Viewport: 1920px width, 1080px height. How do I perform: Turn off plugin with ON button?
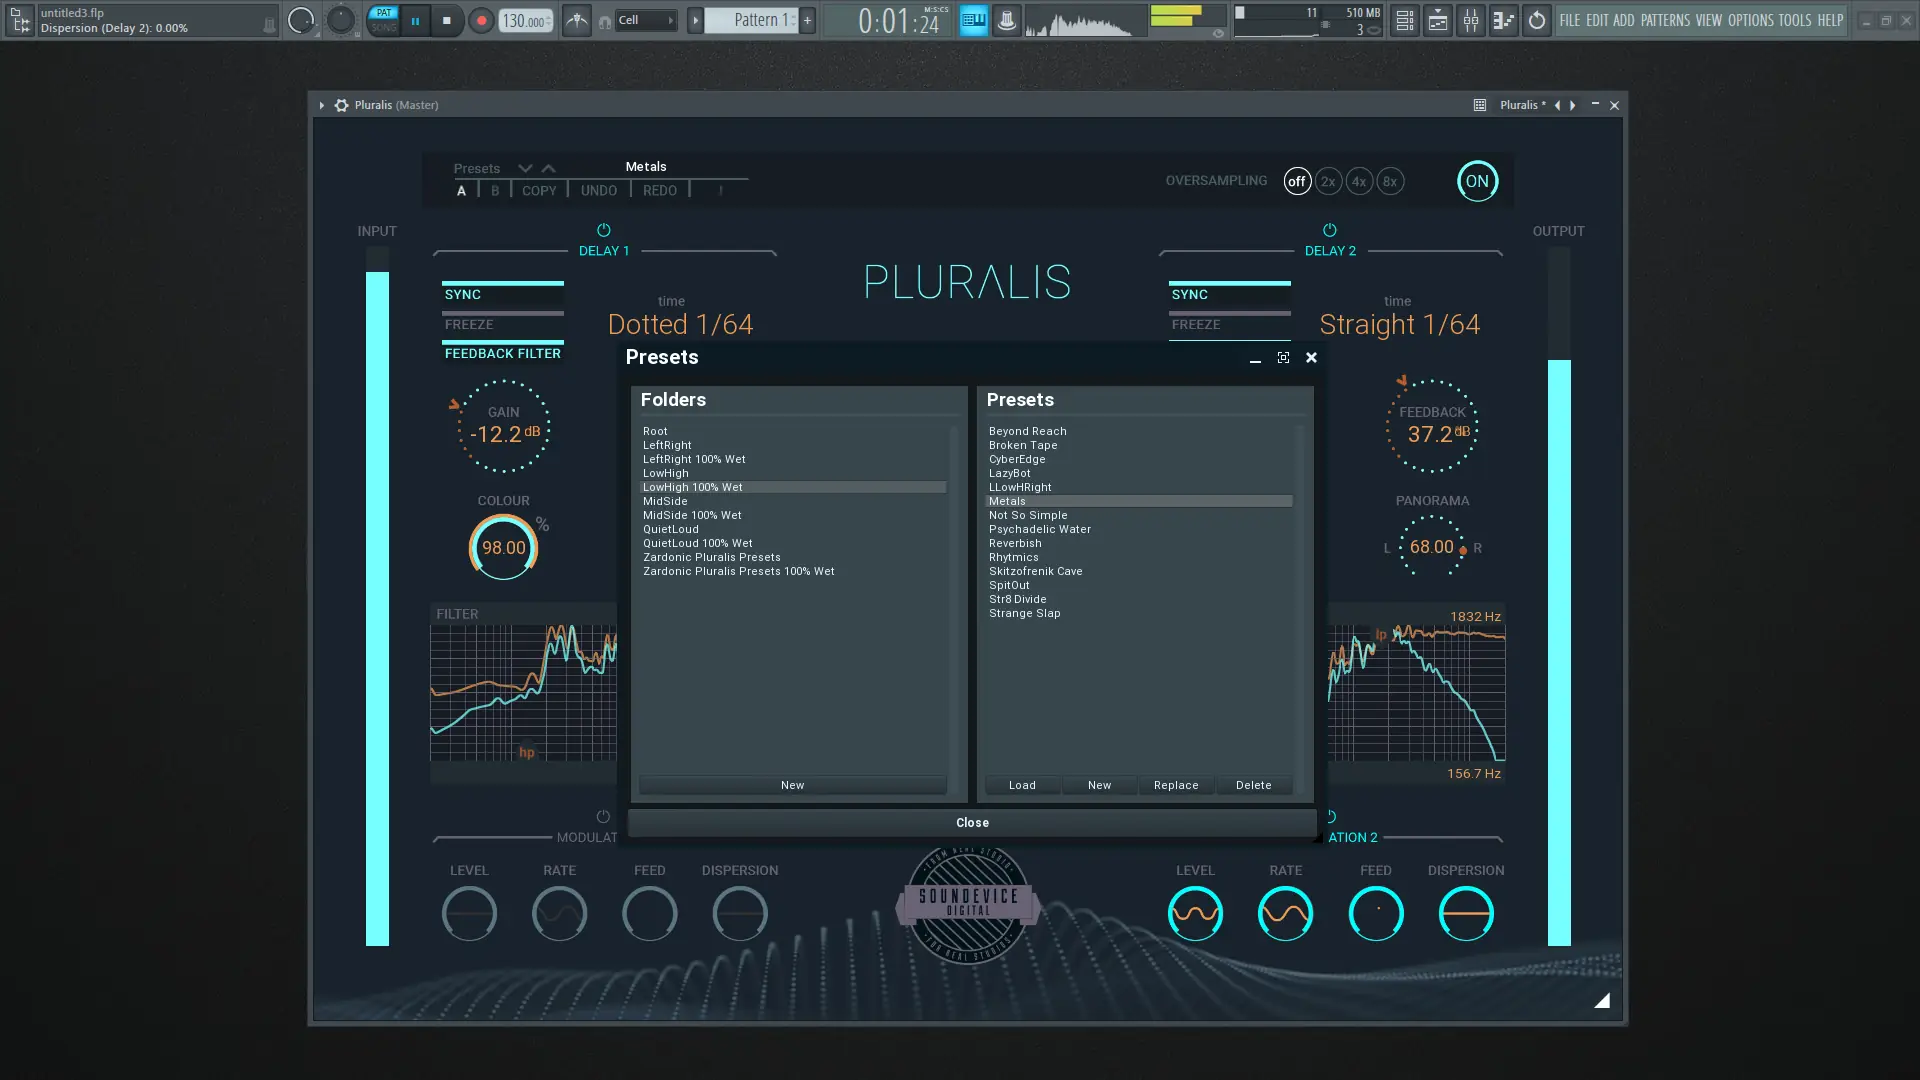pyautogui.click(x=1477, y=181)
